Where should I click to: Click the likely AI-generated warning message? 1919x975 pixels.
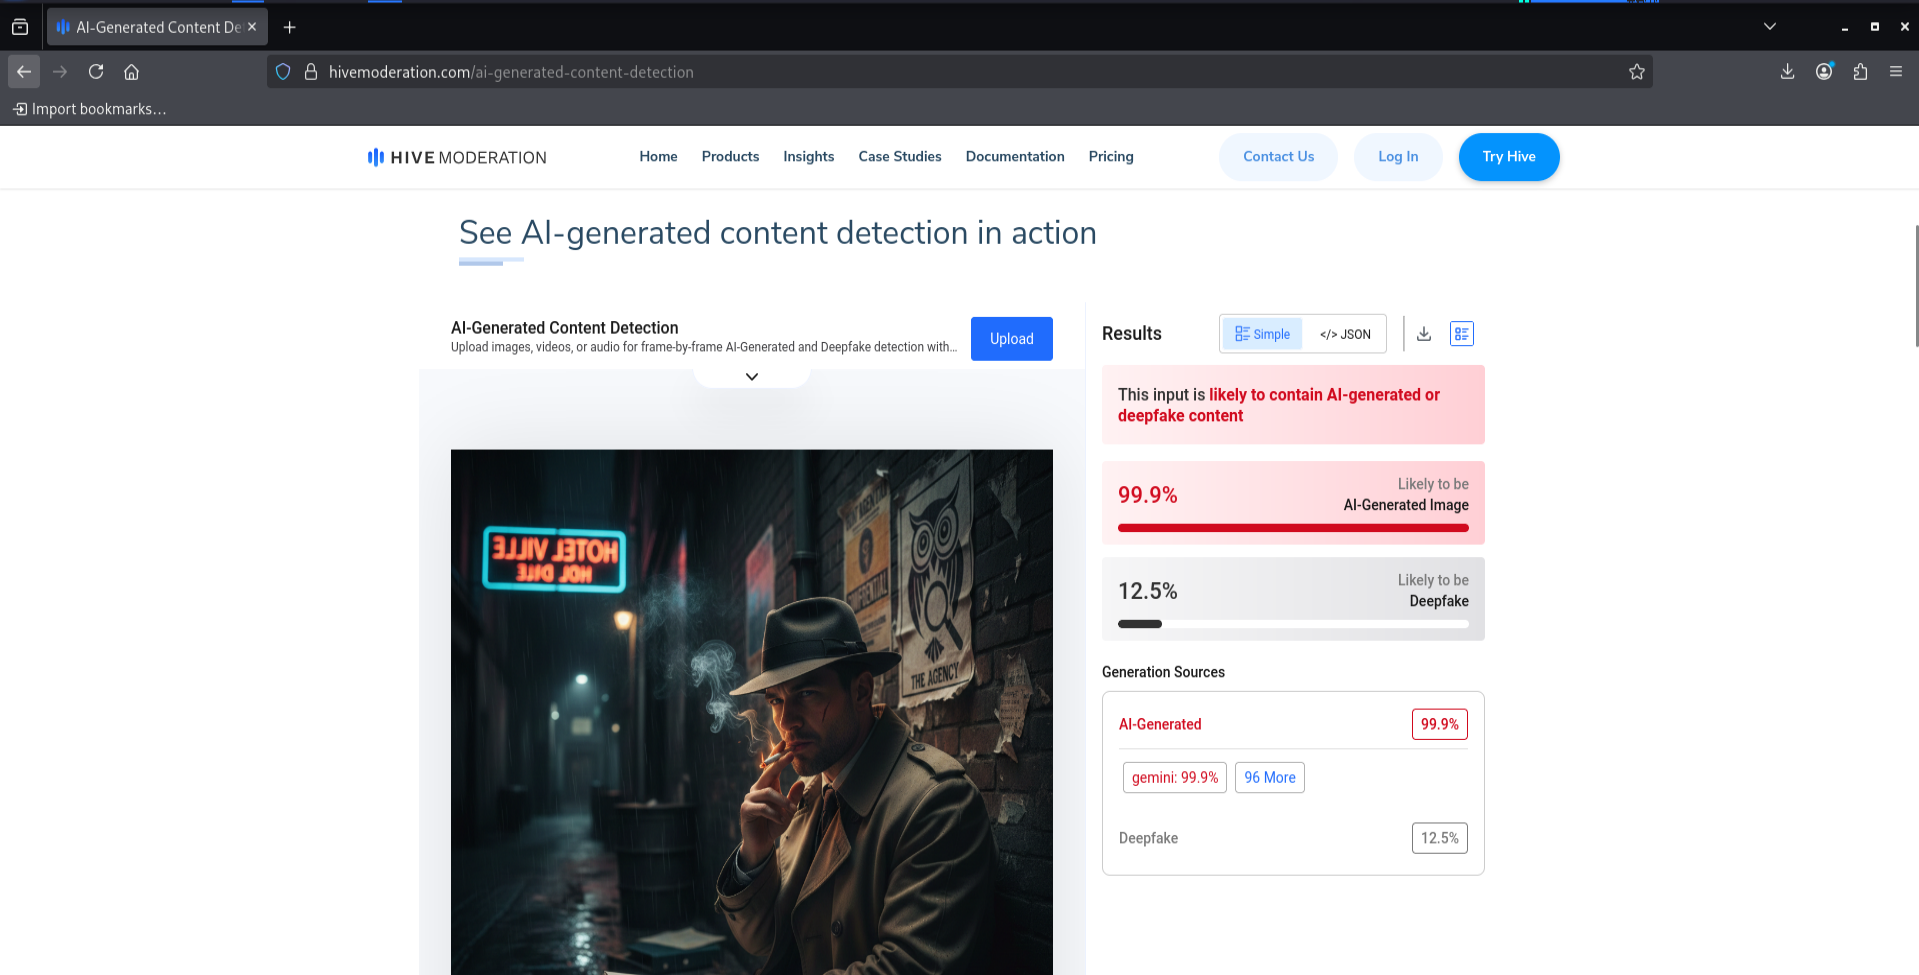coord(1293,405)
